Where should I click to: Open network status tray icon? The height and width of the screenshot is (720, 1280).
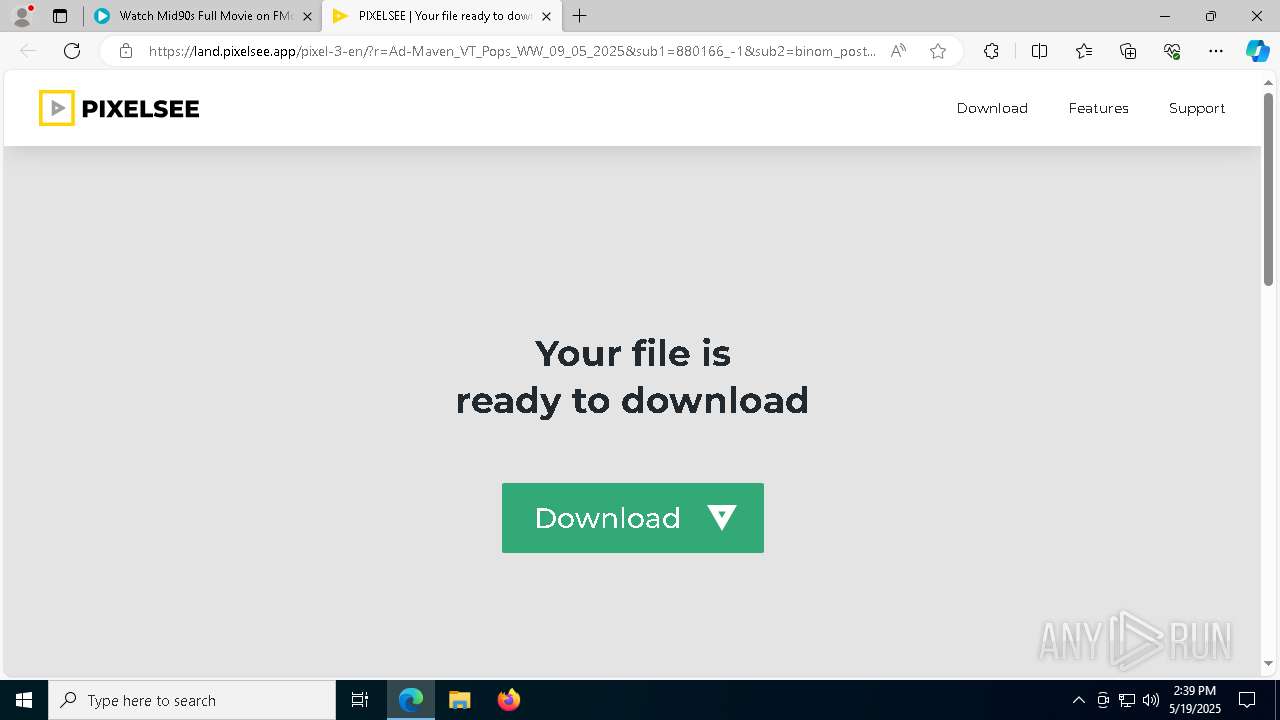coord(1127,700)
